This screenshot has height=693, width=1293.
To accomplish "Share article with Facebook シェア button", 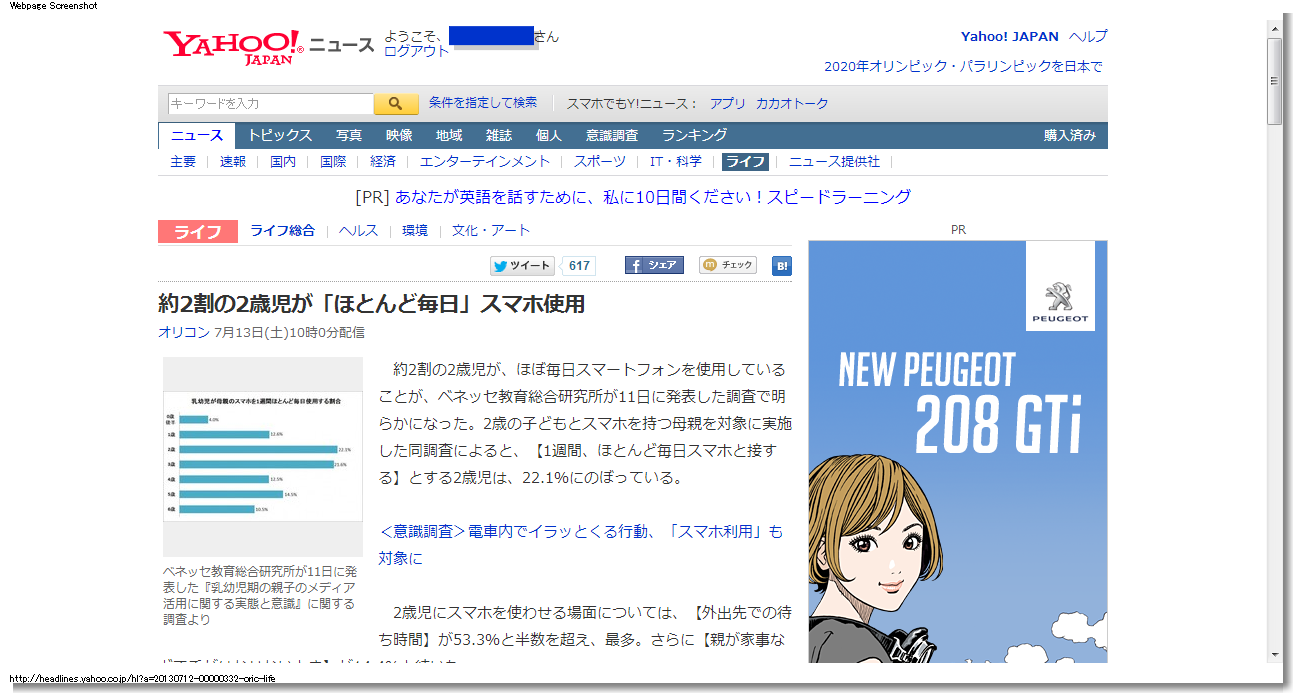I will coord(654,265).
